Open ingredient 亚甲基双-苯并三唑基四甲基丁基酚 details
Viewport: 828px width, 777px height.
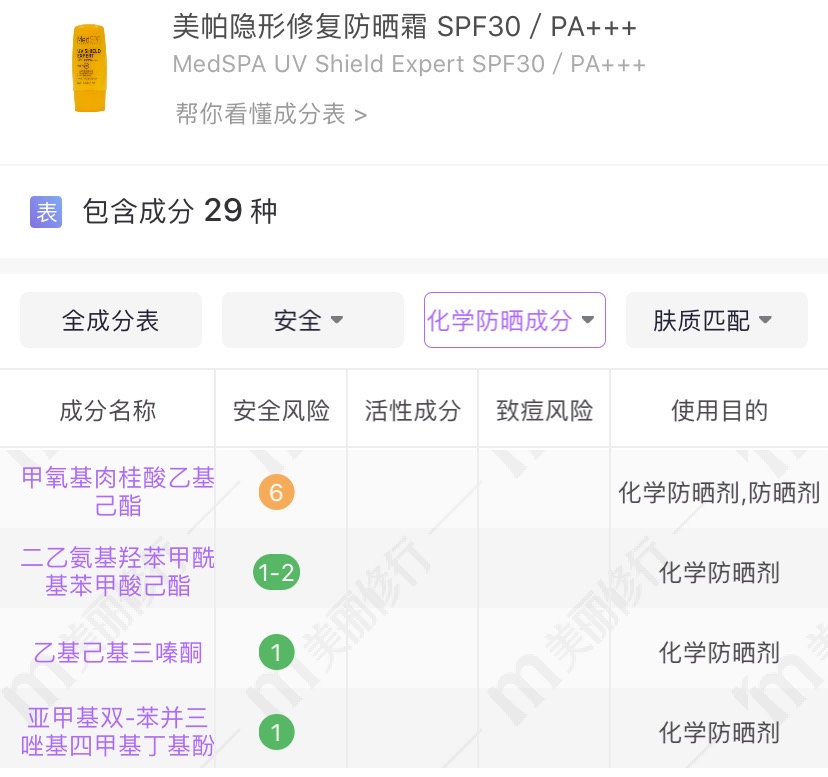[118, 732]
